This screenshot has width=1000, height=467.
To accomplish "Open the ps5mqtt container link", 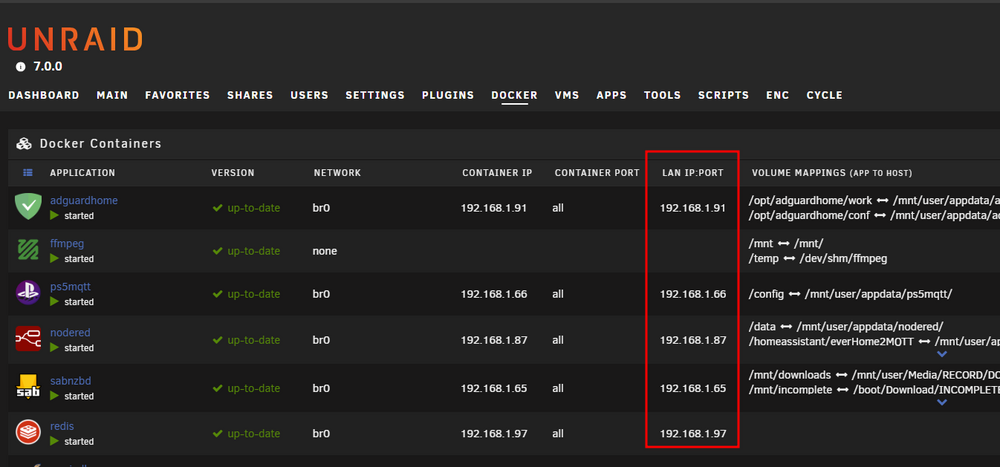I will [x=70, y=286].
